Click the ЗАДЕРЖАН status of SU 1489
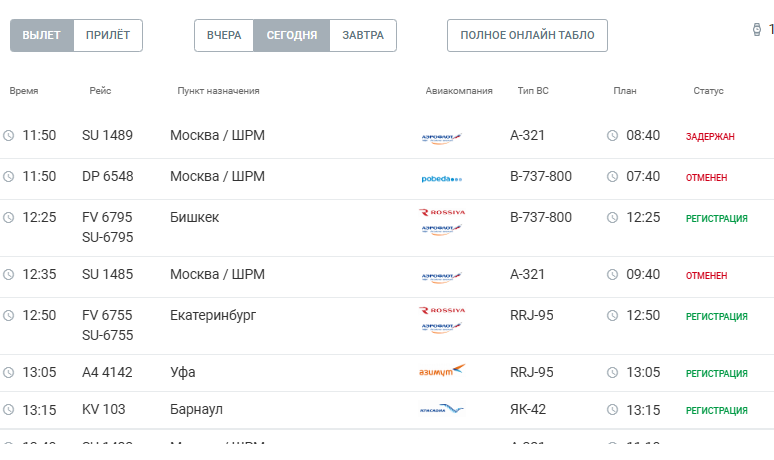The width and height of the screenshot is (774, 460). [x=710, y=136]
